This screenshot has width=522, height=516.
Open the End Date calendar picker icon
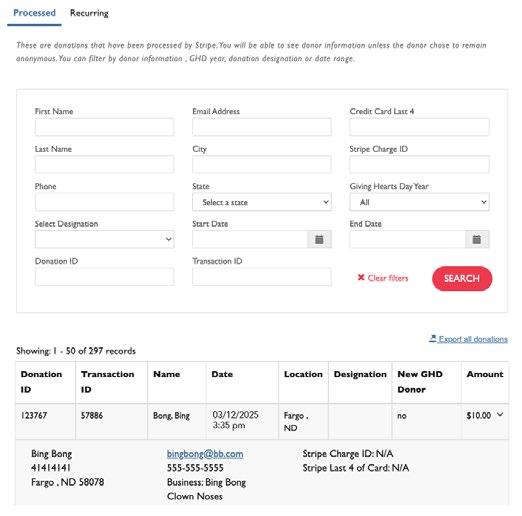tap(477, 239)
